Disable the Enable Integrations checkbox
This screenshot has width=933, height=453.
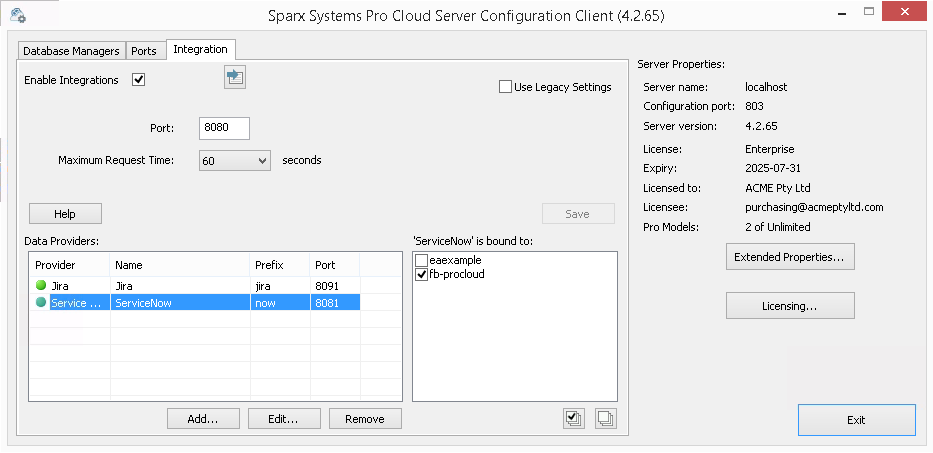(x=139, y=80)
